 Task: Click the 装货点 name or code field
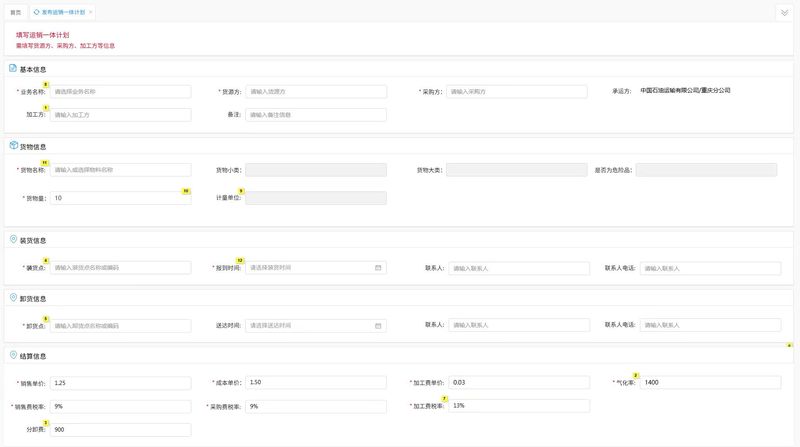(120, 268)
